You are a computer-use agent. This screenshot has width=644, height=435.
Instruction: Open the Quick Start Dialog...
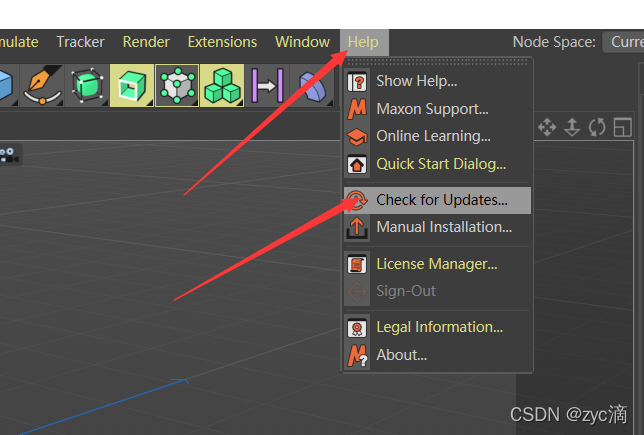tap(437, 164)
